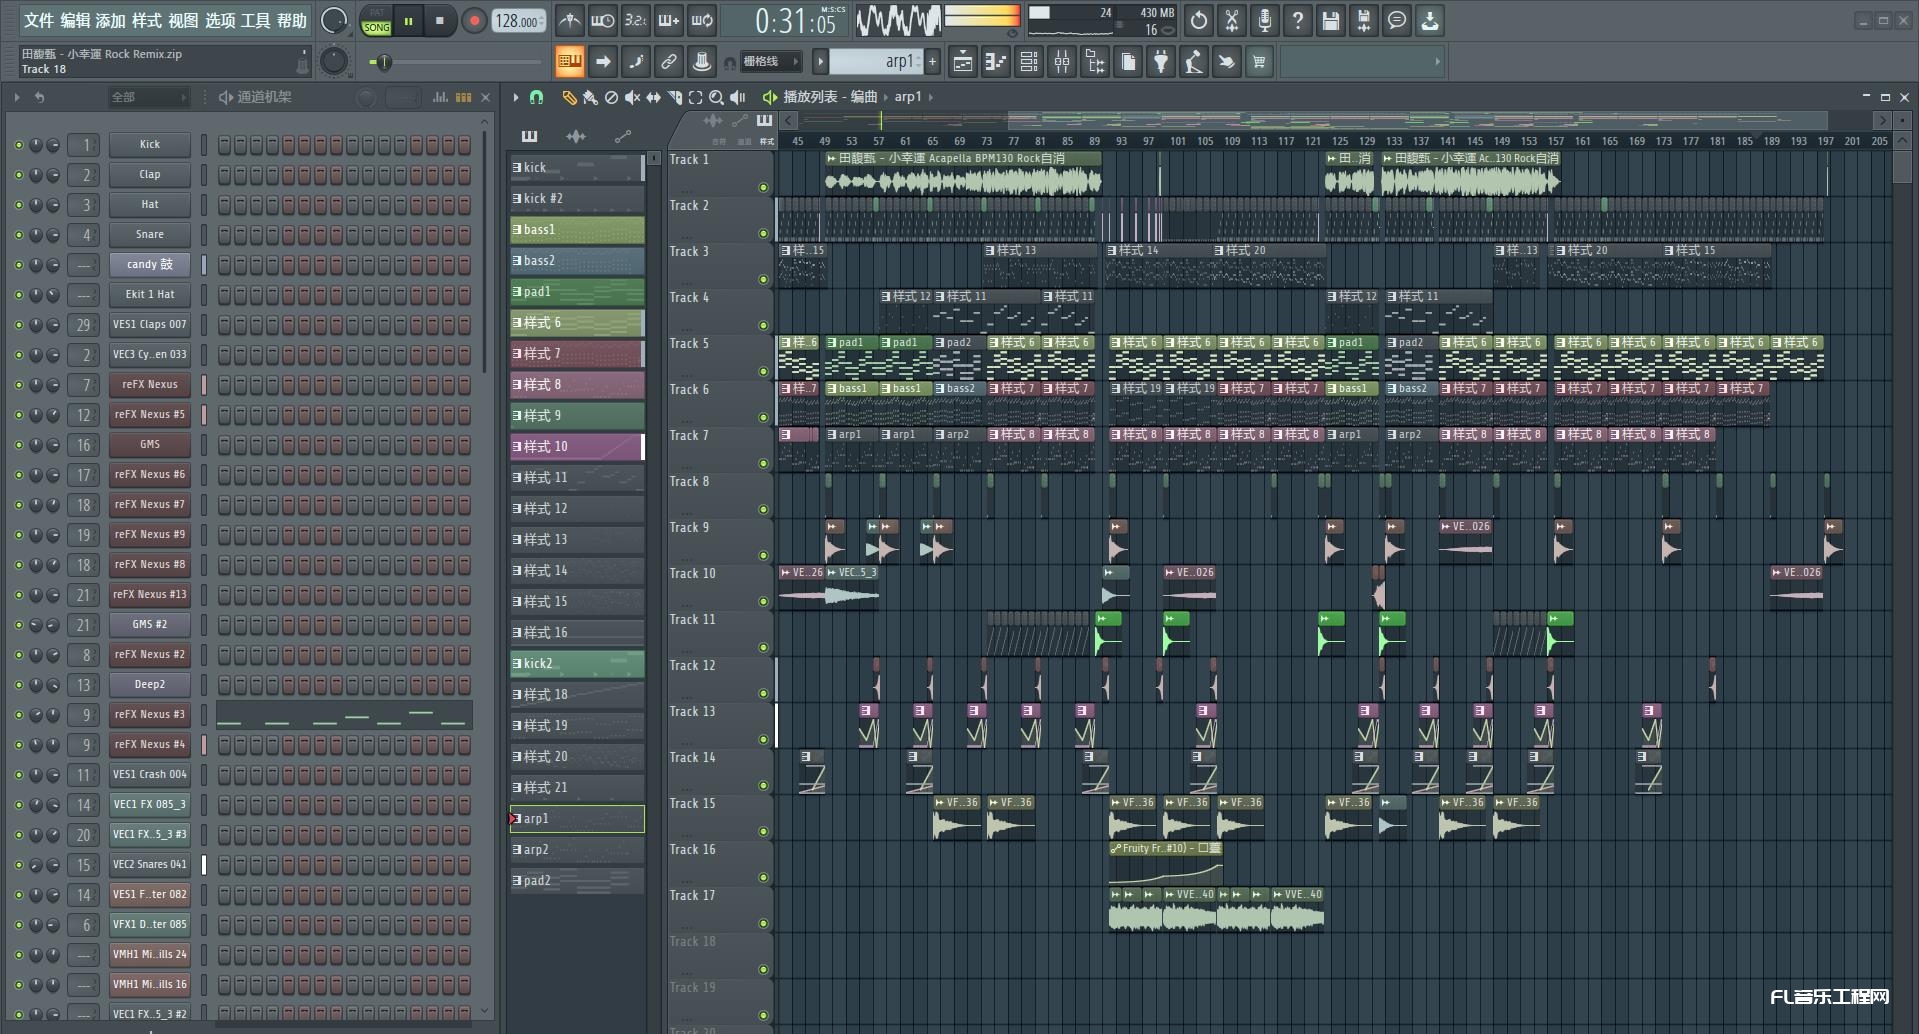
Task: Toggle loop recording icon
Action: point(702,20)
